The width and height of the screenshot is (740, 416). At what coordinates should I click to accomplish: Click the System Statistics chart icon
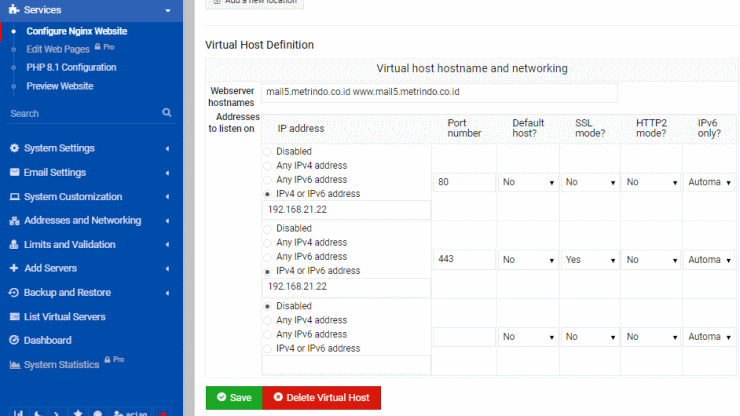point(15,365)
